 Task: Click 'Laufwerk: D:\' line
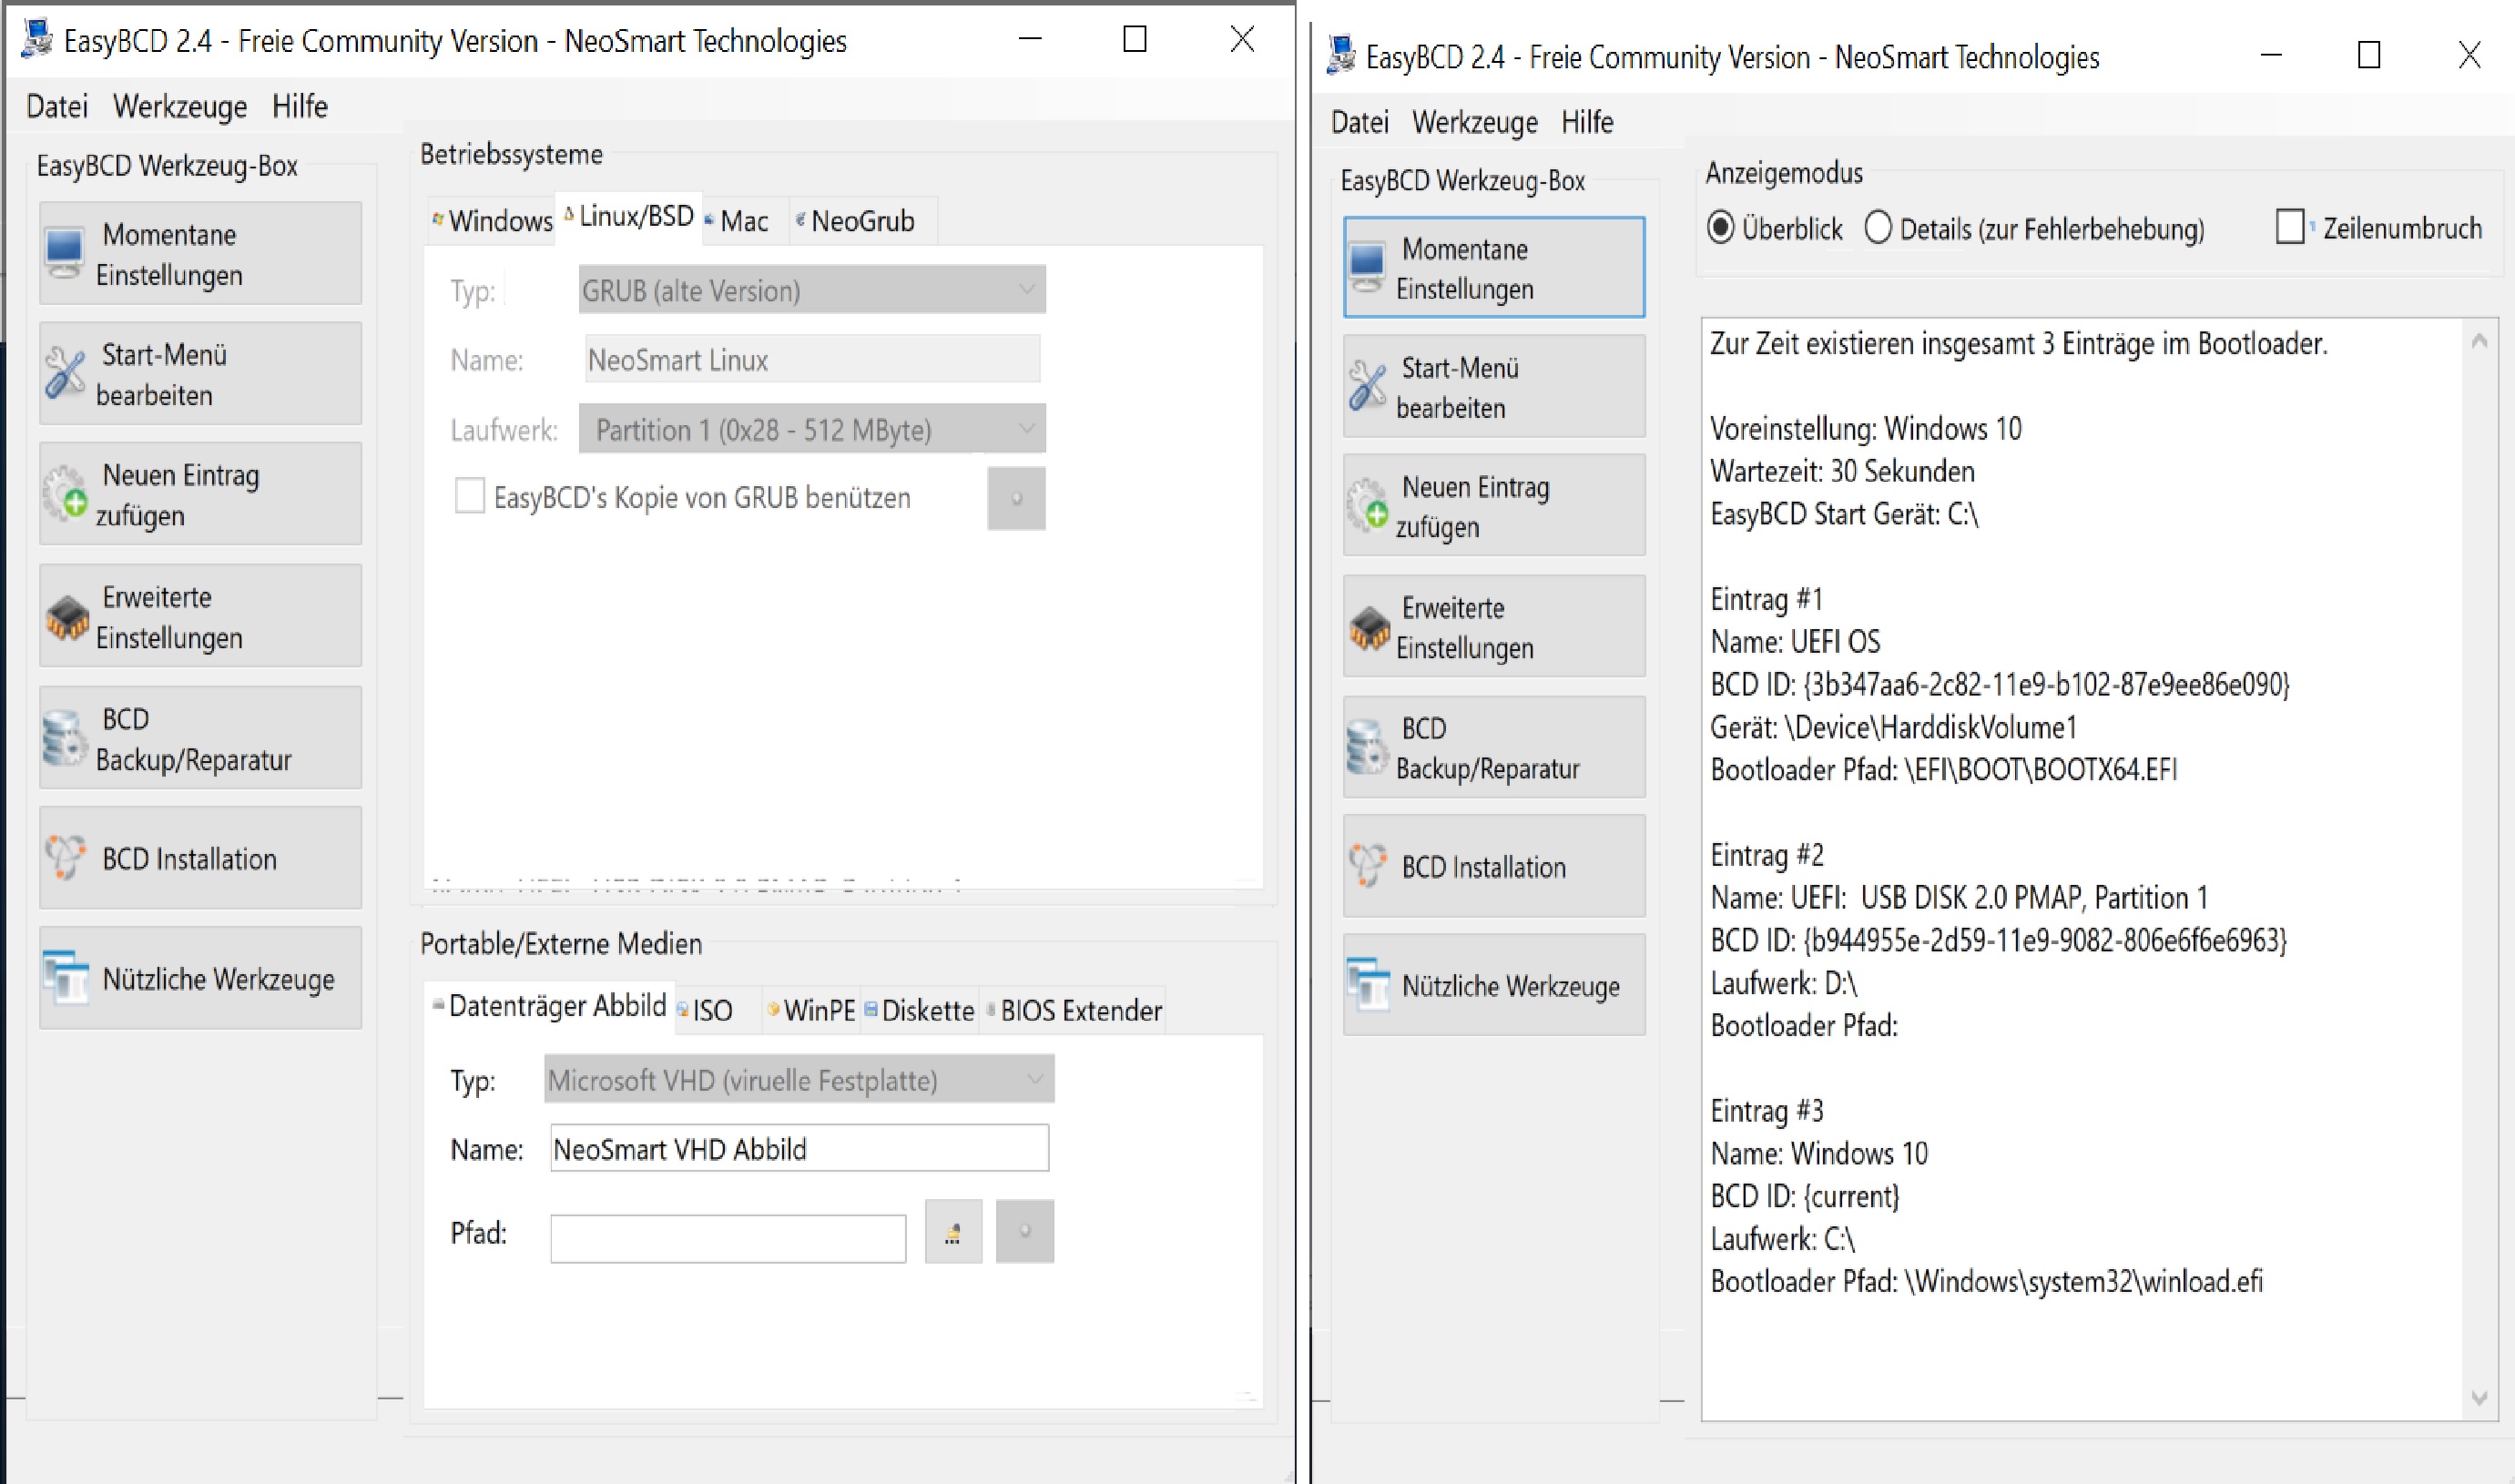[x=1784, y=984]
